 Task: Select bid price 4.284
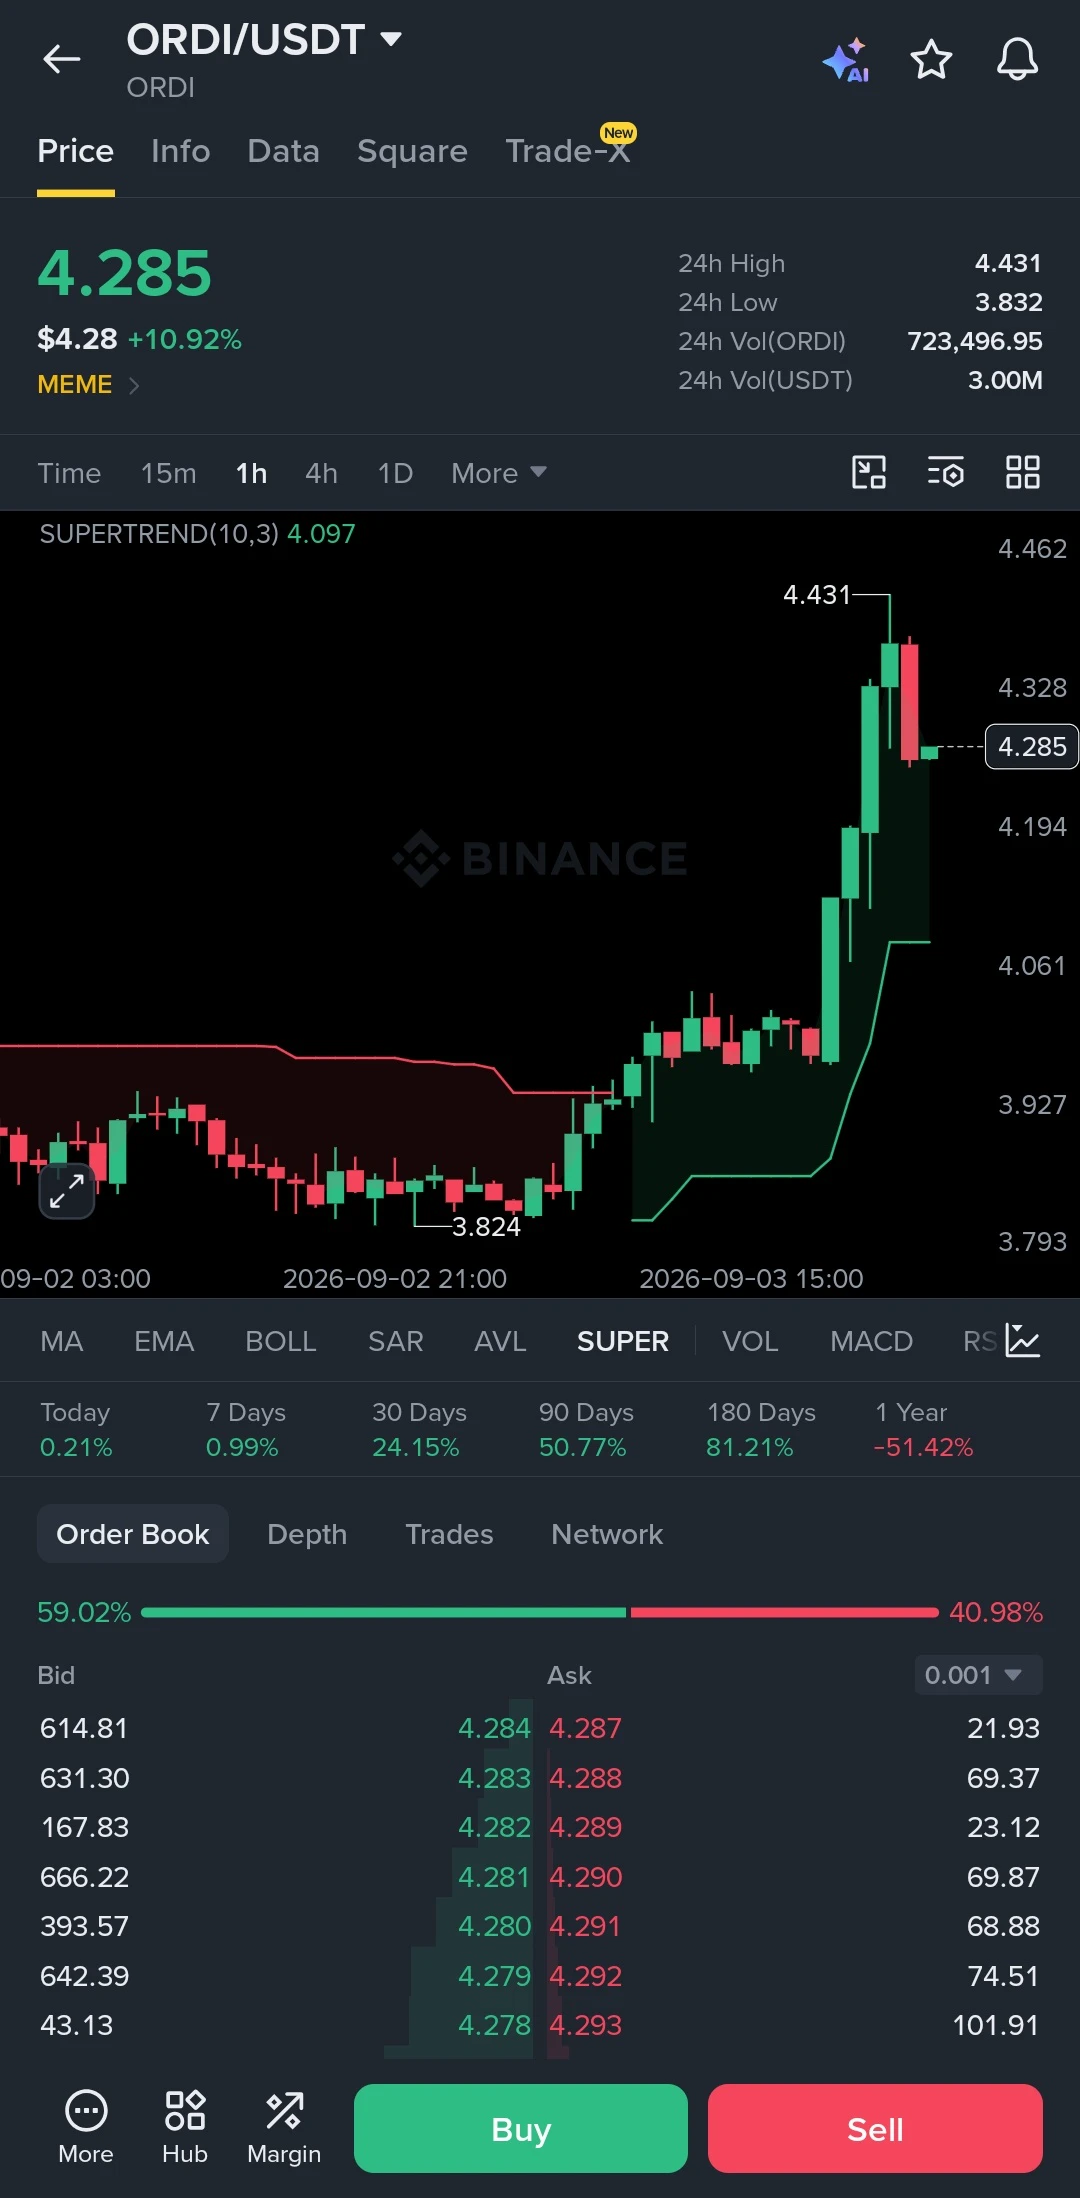click(x=494, y=1728)
